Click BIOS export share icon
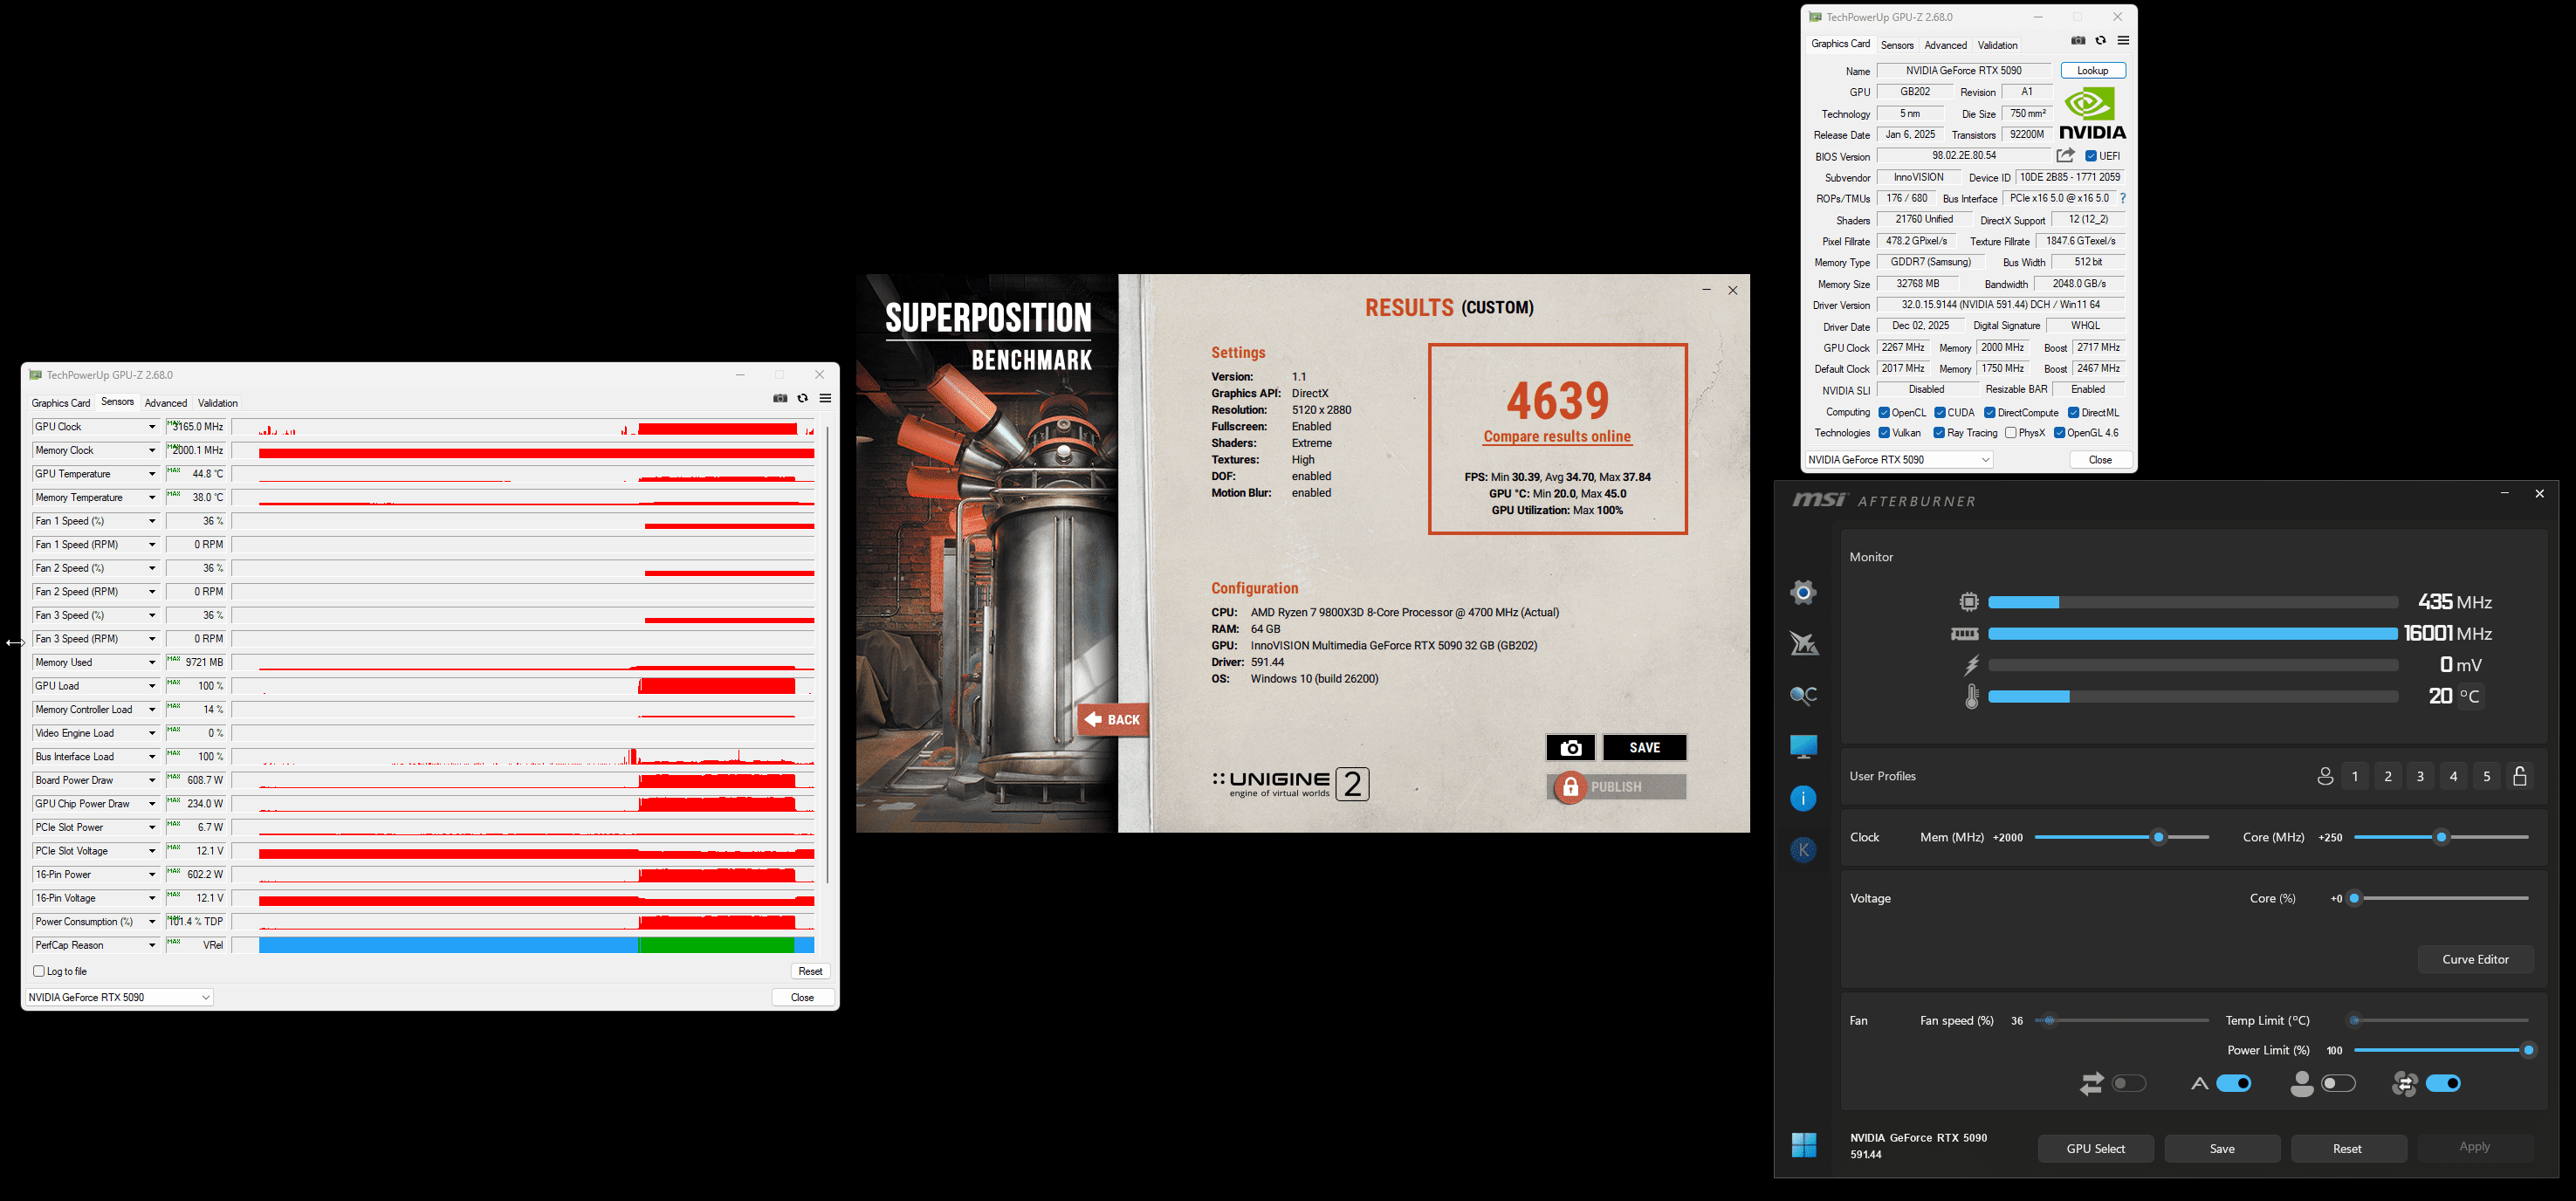The image size is (2576, 1201). [x=2065, y=155]
